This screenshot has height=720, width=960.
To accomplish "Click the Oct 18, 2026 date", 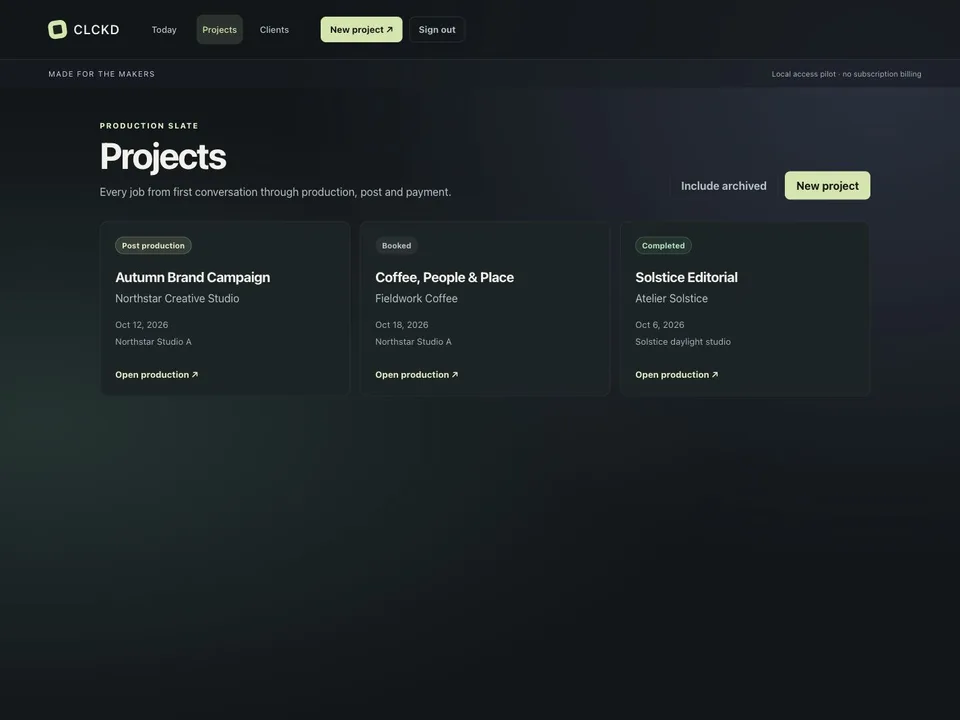I will pos(402,325).
